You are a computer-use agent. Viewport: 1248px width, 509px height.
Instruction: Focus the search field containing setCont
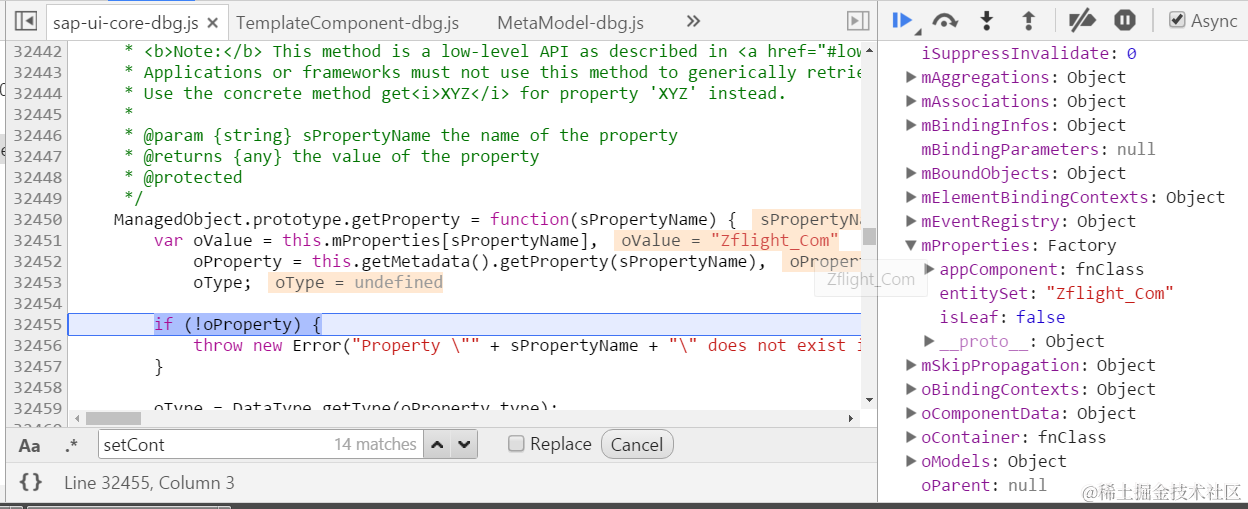[260, 444]
